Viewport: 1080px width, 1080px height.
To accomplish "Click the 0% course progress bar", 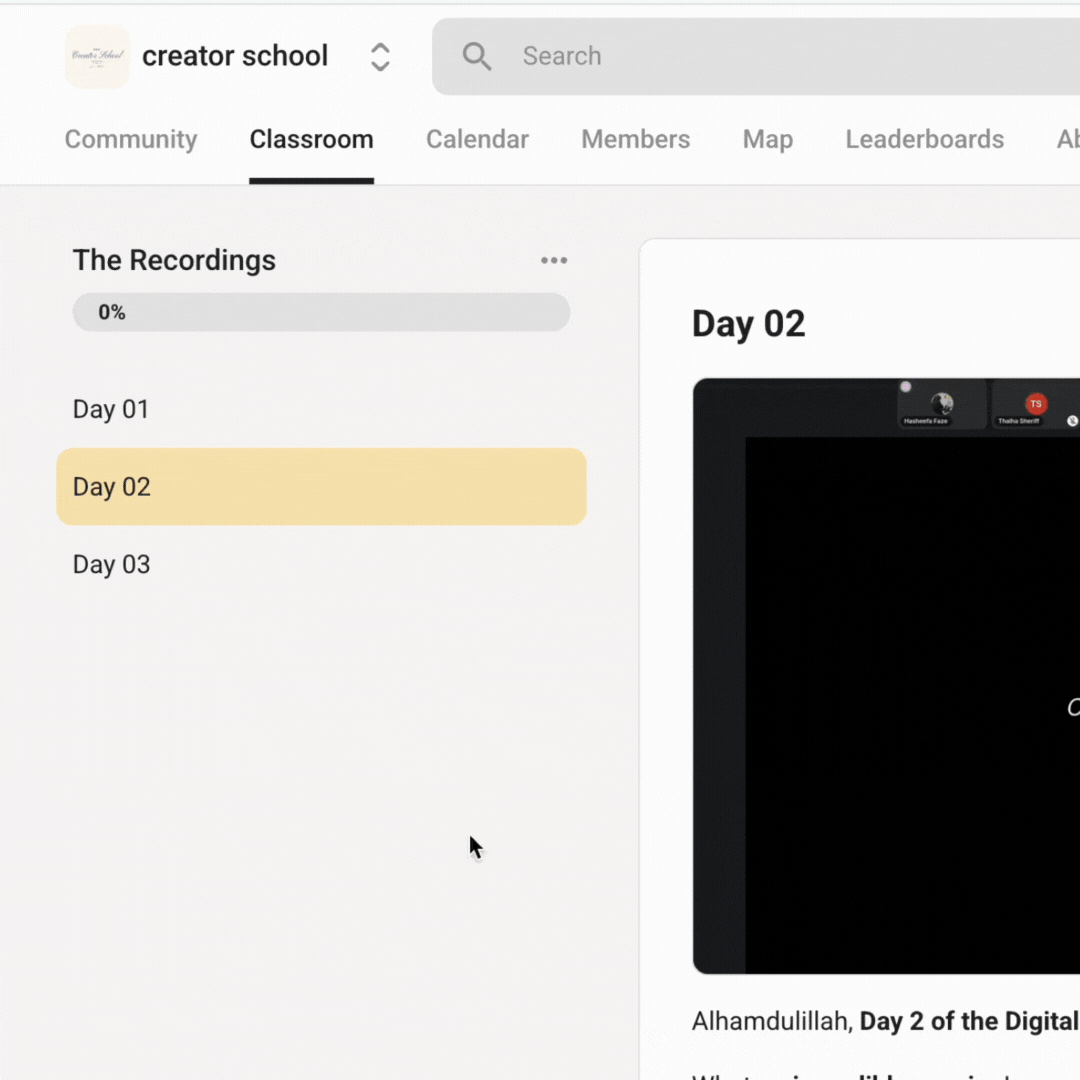I will pos(321,313).
